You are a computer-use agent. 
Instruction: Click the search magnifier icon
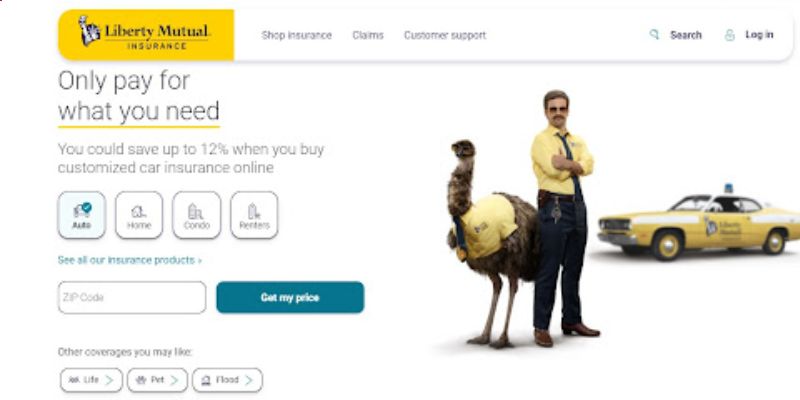coord(654,35)
